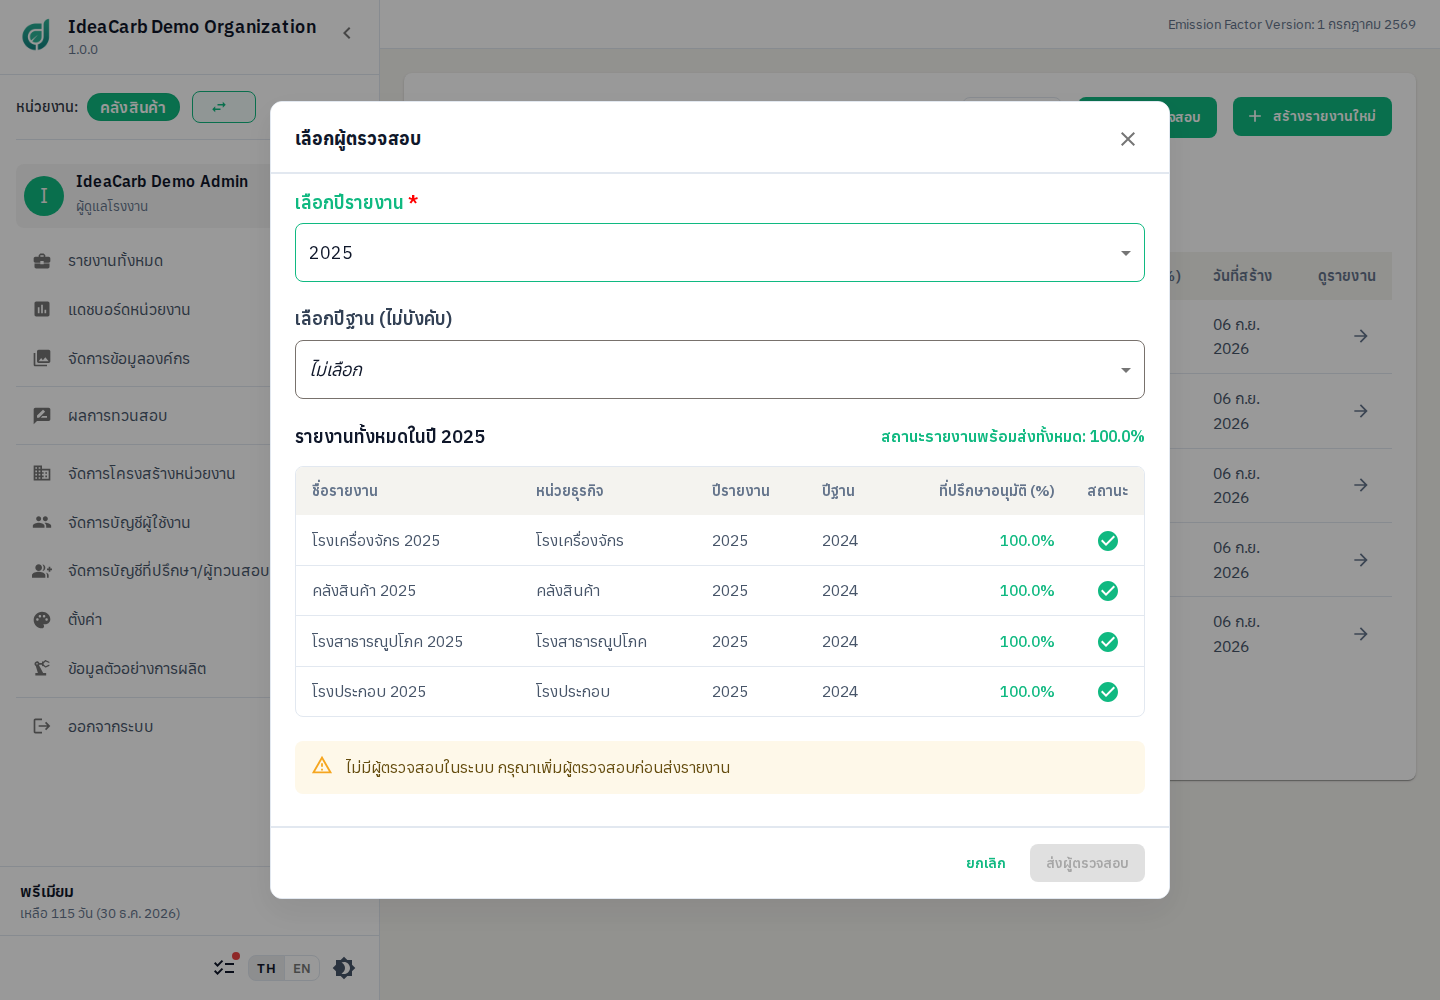The width and height of the screenshot is (1440, 1000).
Task: Open the checklist tasks icon
Action: pos(224,967)
